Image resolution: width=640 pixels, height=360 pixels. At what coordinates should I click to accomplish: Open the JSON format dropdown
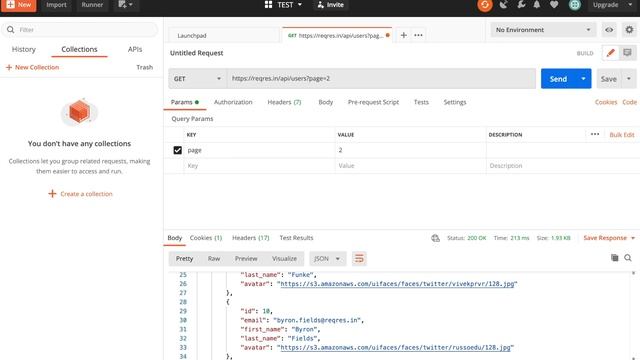(327, 258)
